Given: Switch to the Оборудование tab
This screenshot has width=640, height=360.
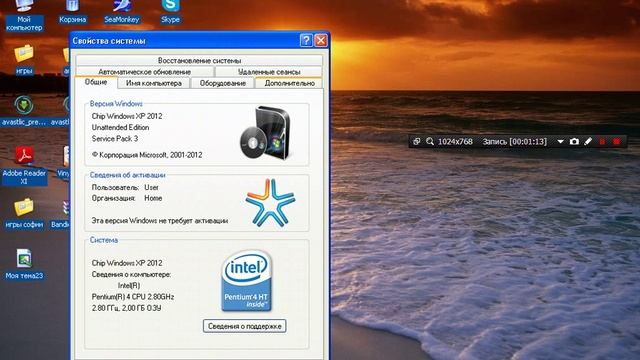Looking at the screenshot, I should [222, 83].
